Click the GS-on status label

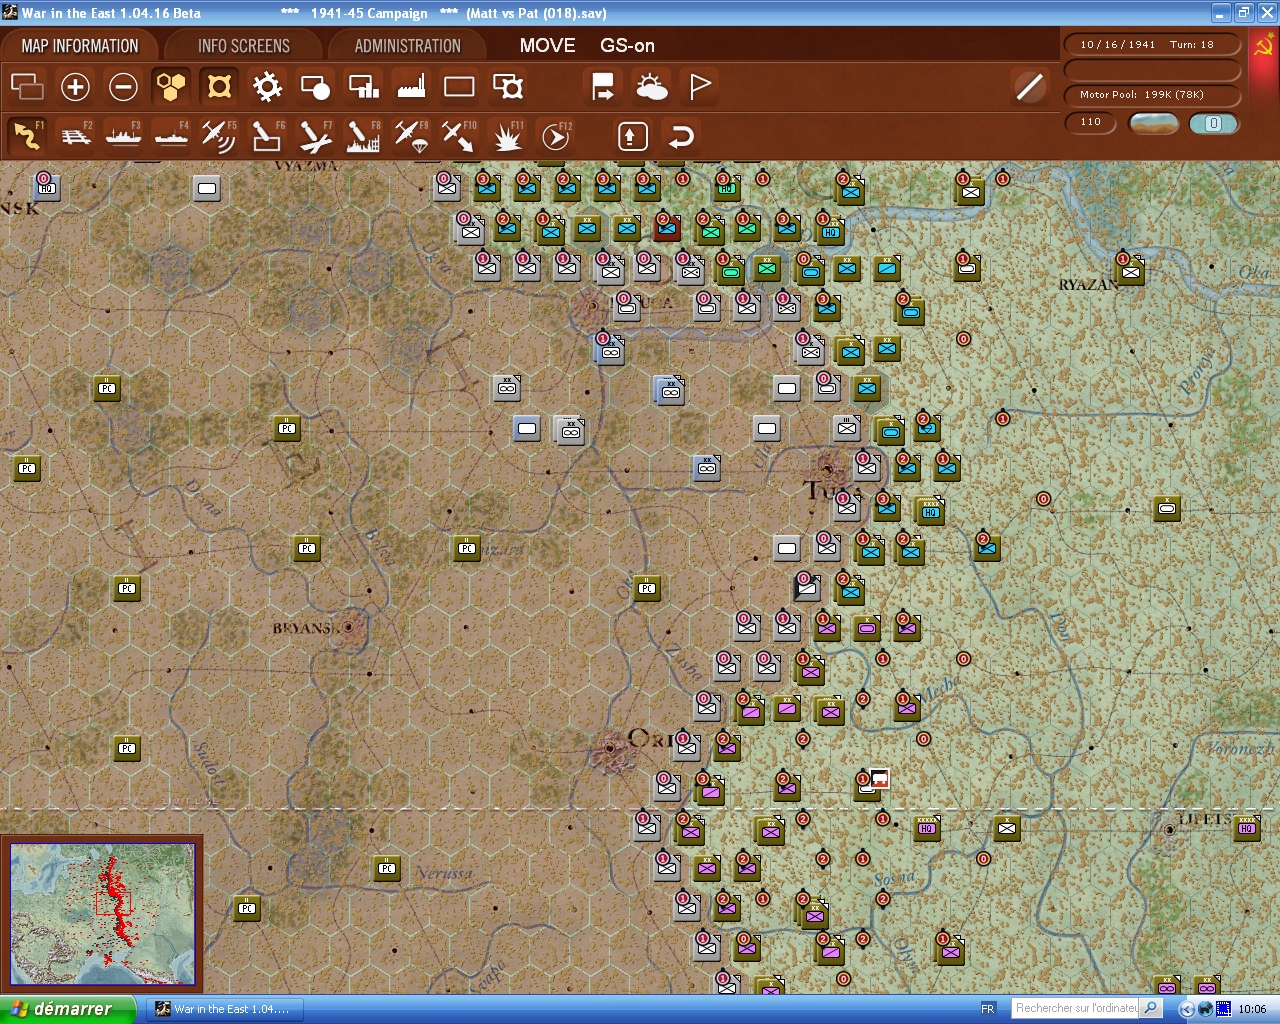click(x=627, y=46)
